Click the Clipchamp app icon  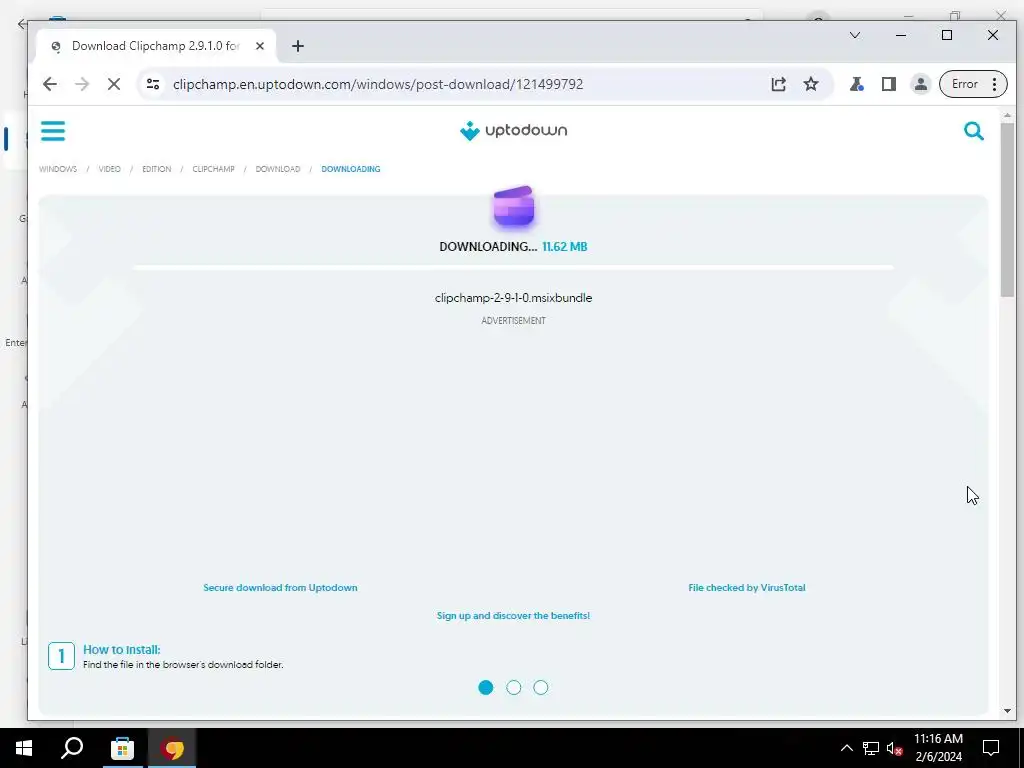514,206
